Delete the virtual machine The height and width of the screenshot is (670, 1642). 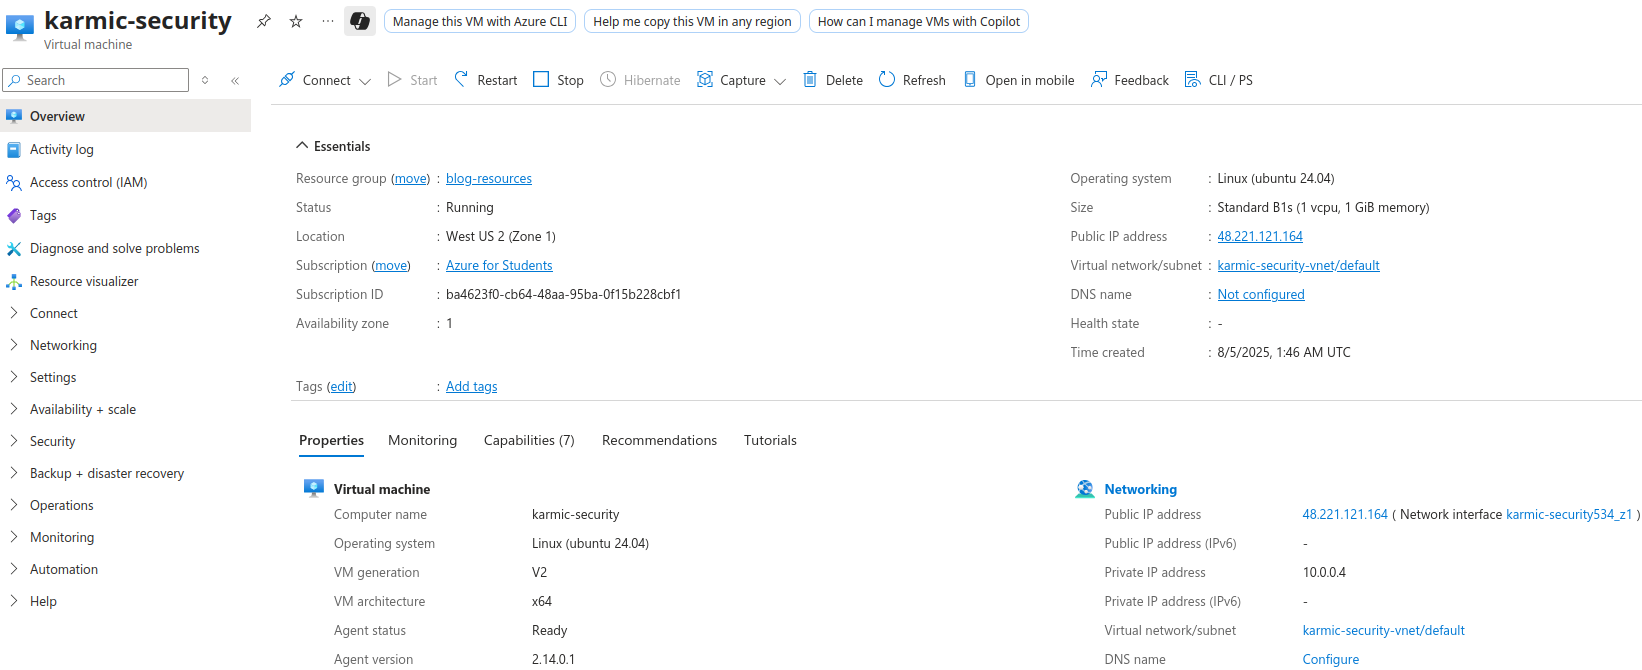point(833,80)
